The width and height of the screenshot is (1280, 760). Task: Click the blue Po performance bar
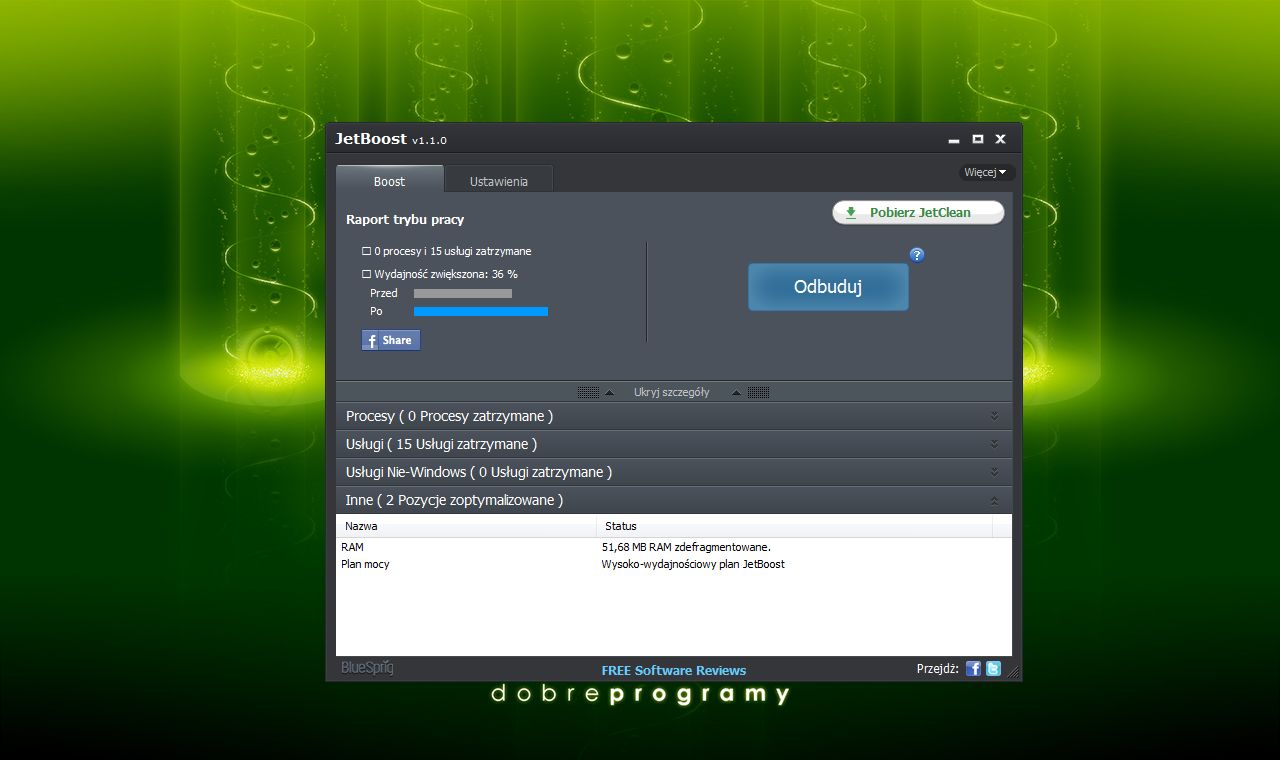pos(481,312)
